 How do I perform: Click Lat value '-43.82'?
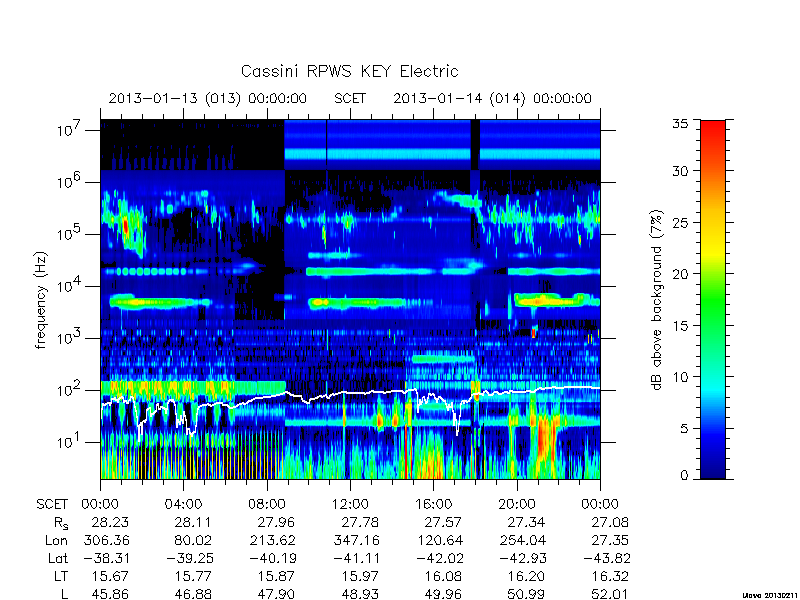(x=605, y=558)
